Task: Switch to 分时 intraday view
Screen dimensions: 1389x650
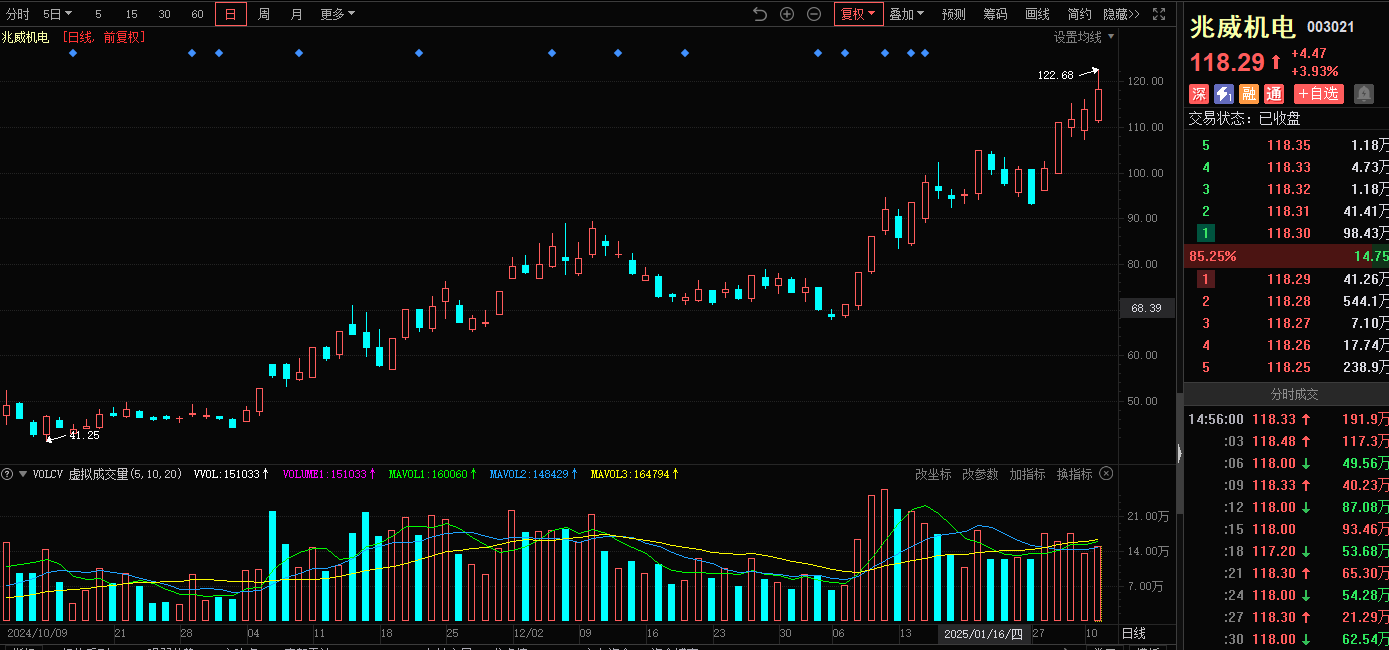Action: coord(18,14)
